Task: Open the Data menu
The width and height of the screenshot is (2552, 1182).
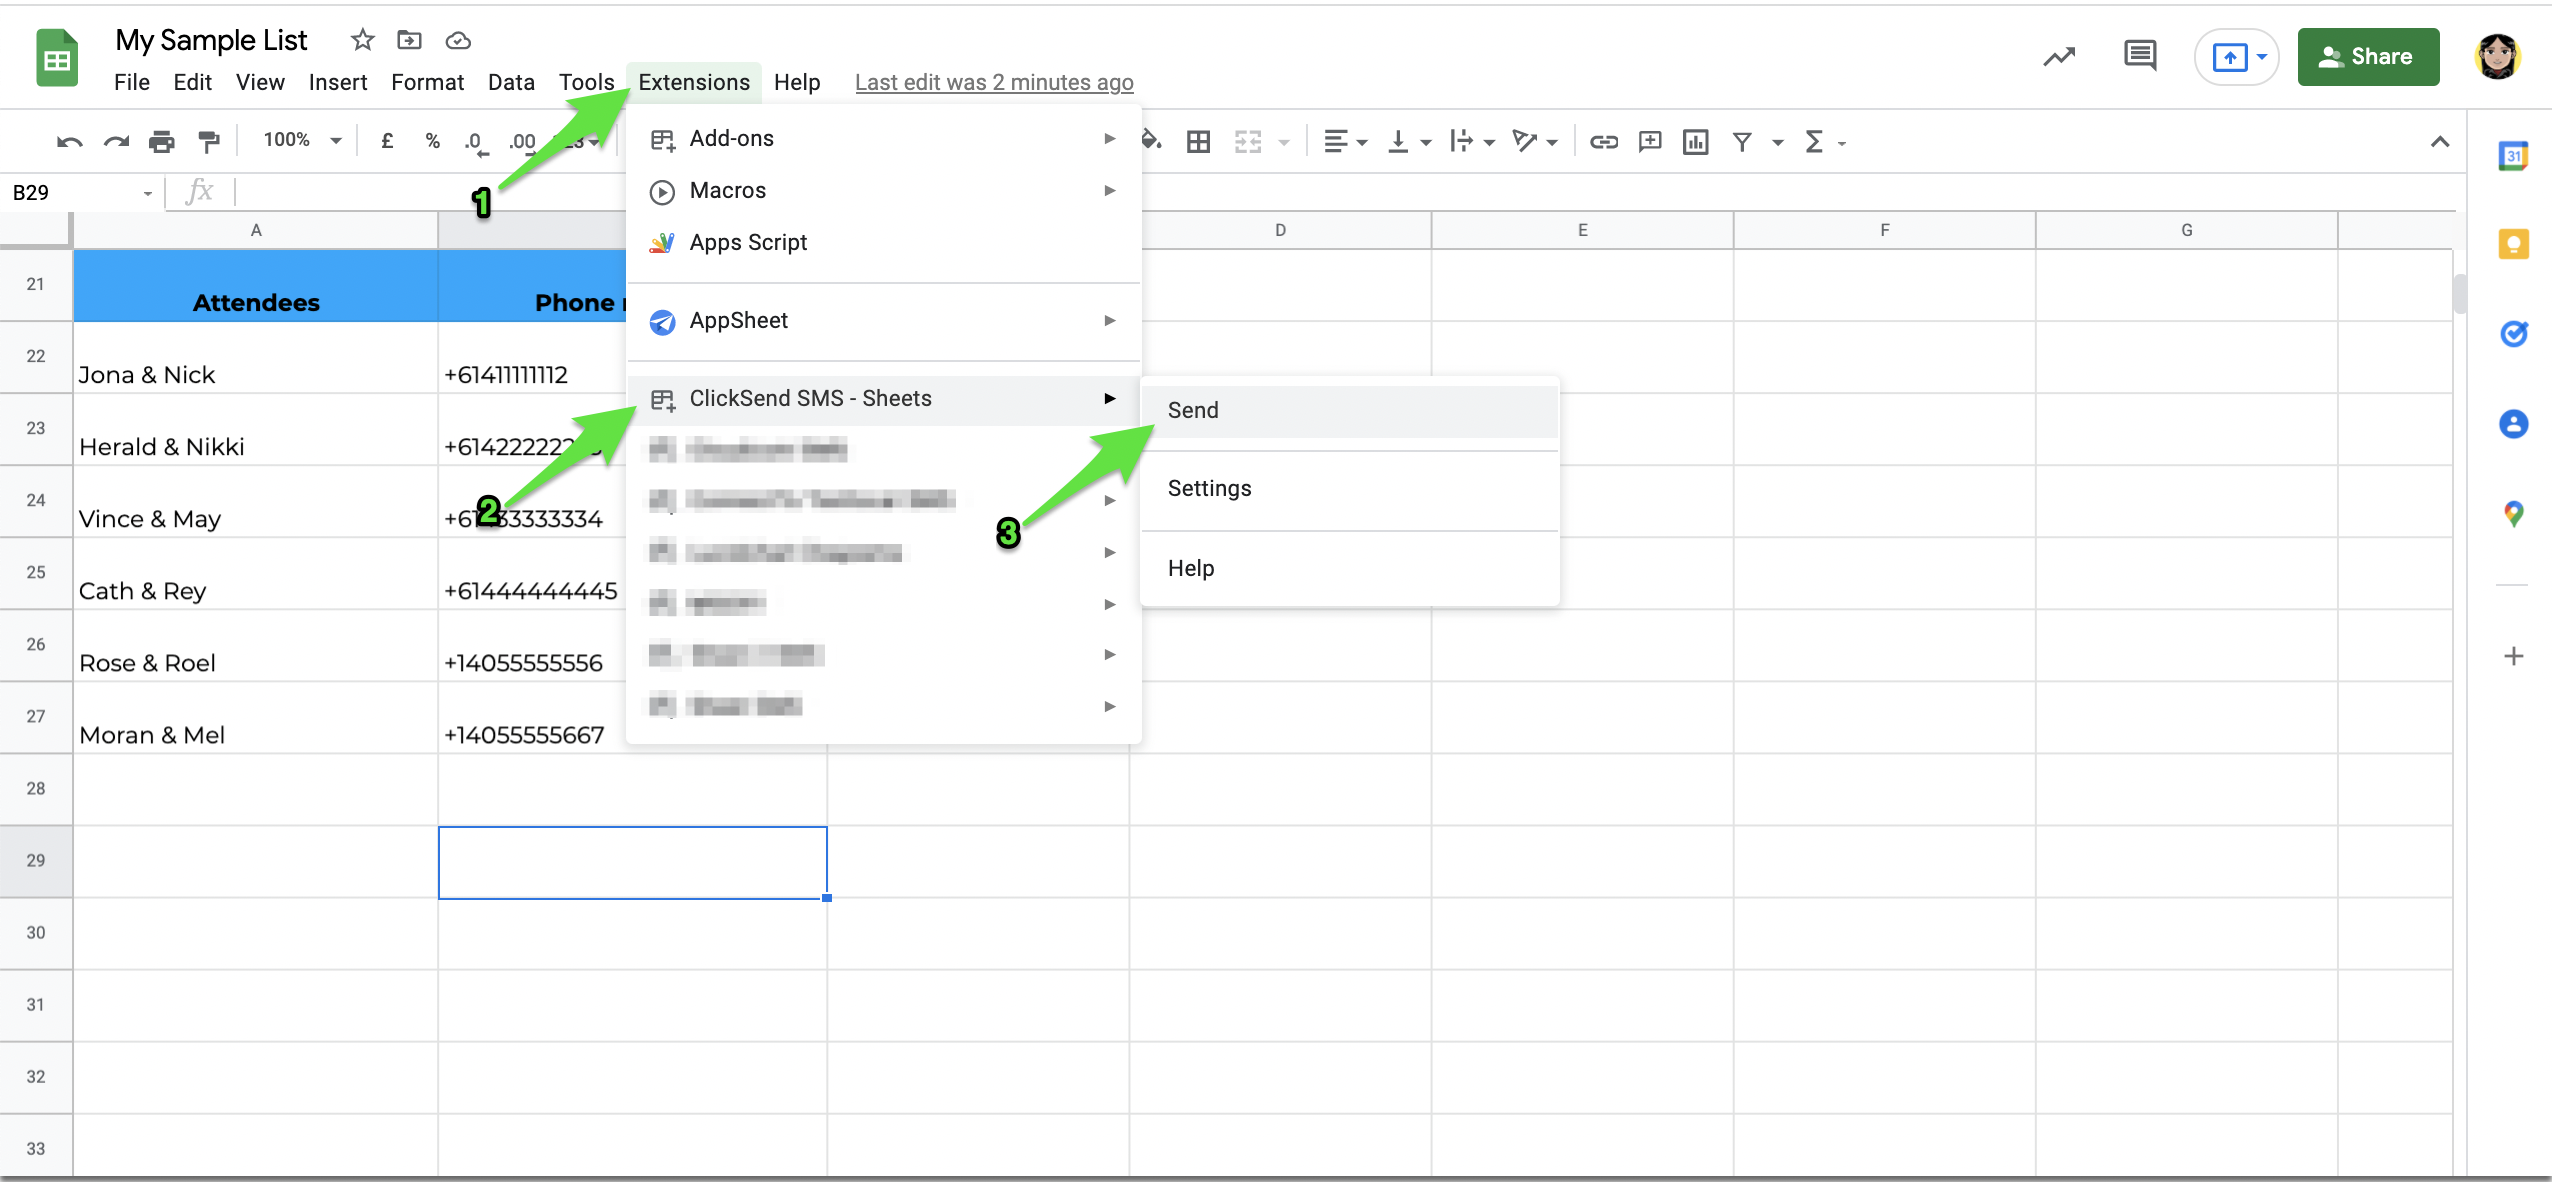Action: (511, 82)
